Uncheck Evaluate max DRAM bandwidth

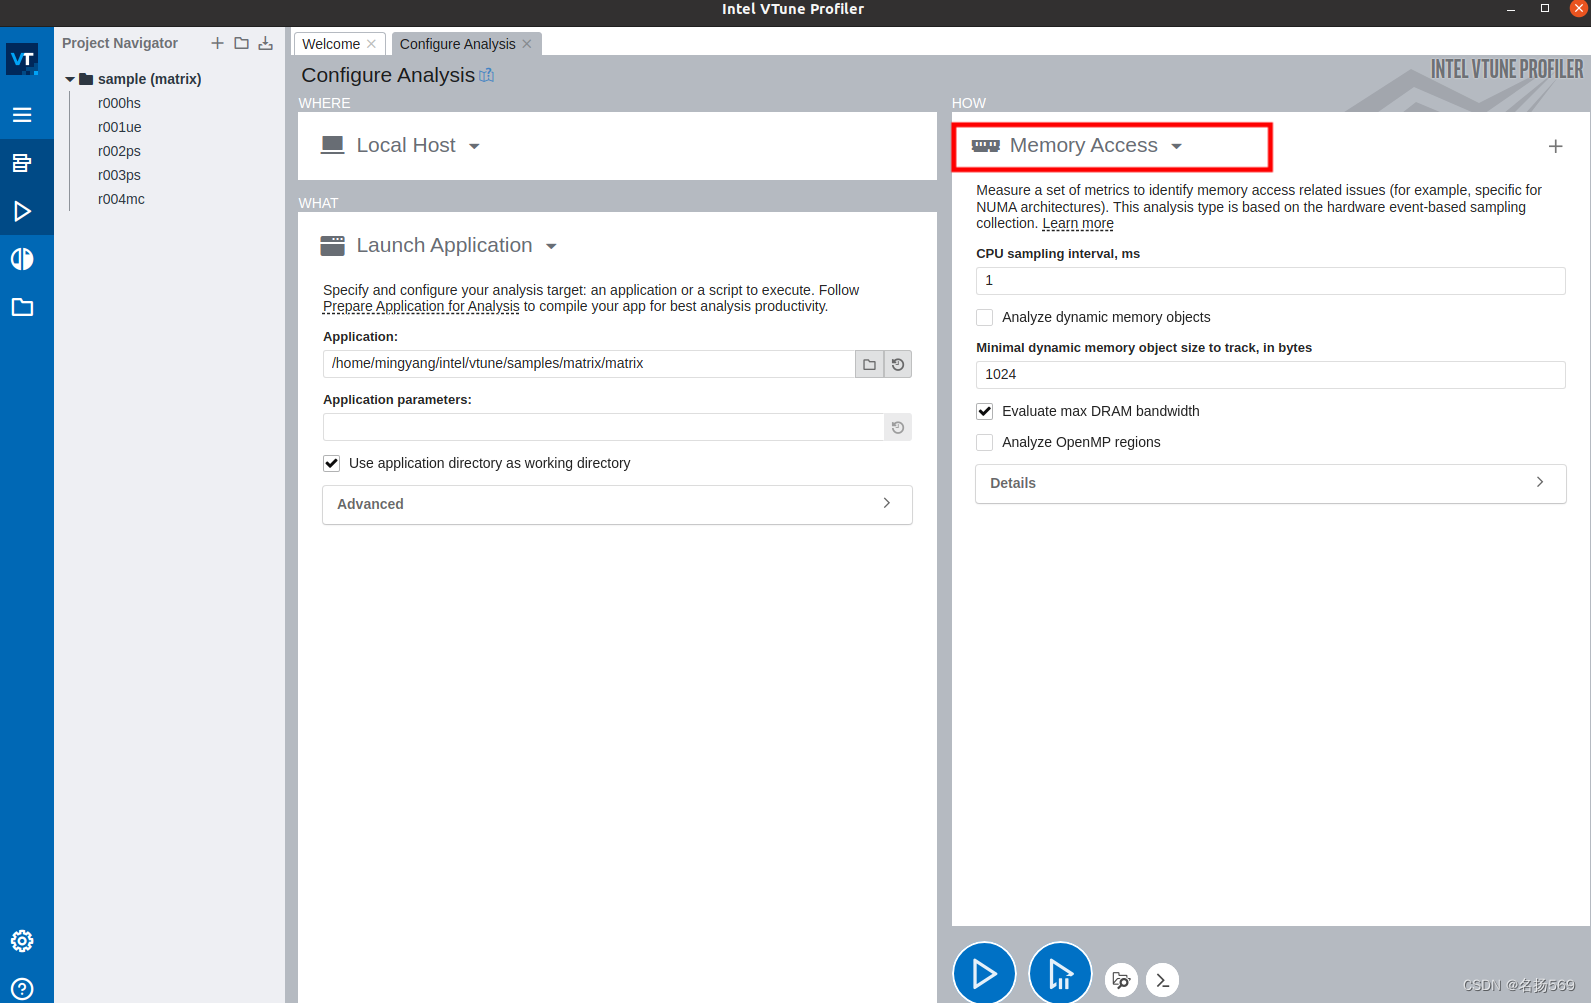pos(985,411)
